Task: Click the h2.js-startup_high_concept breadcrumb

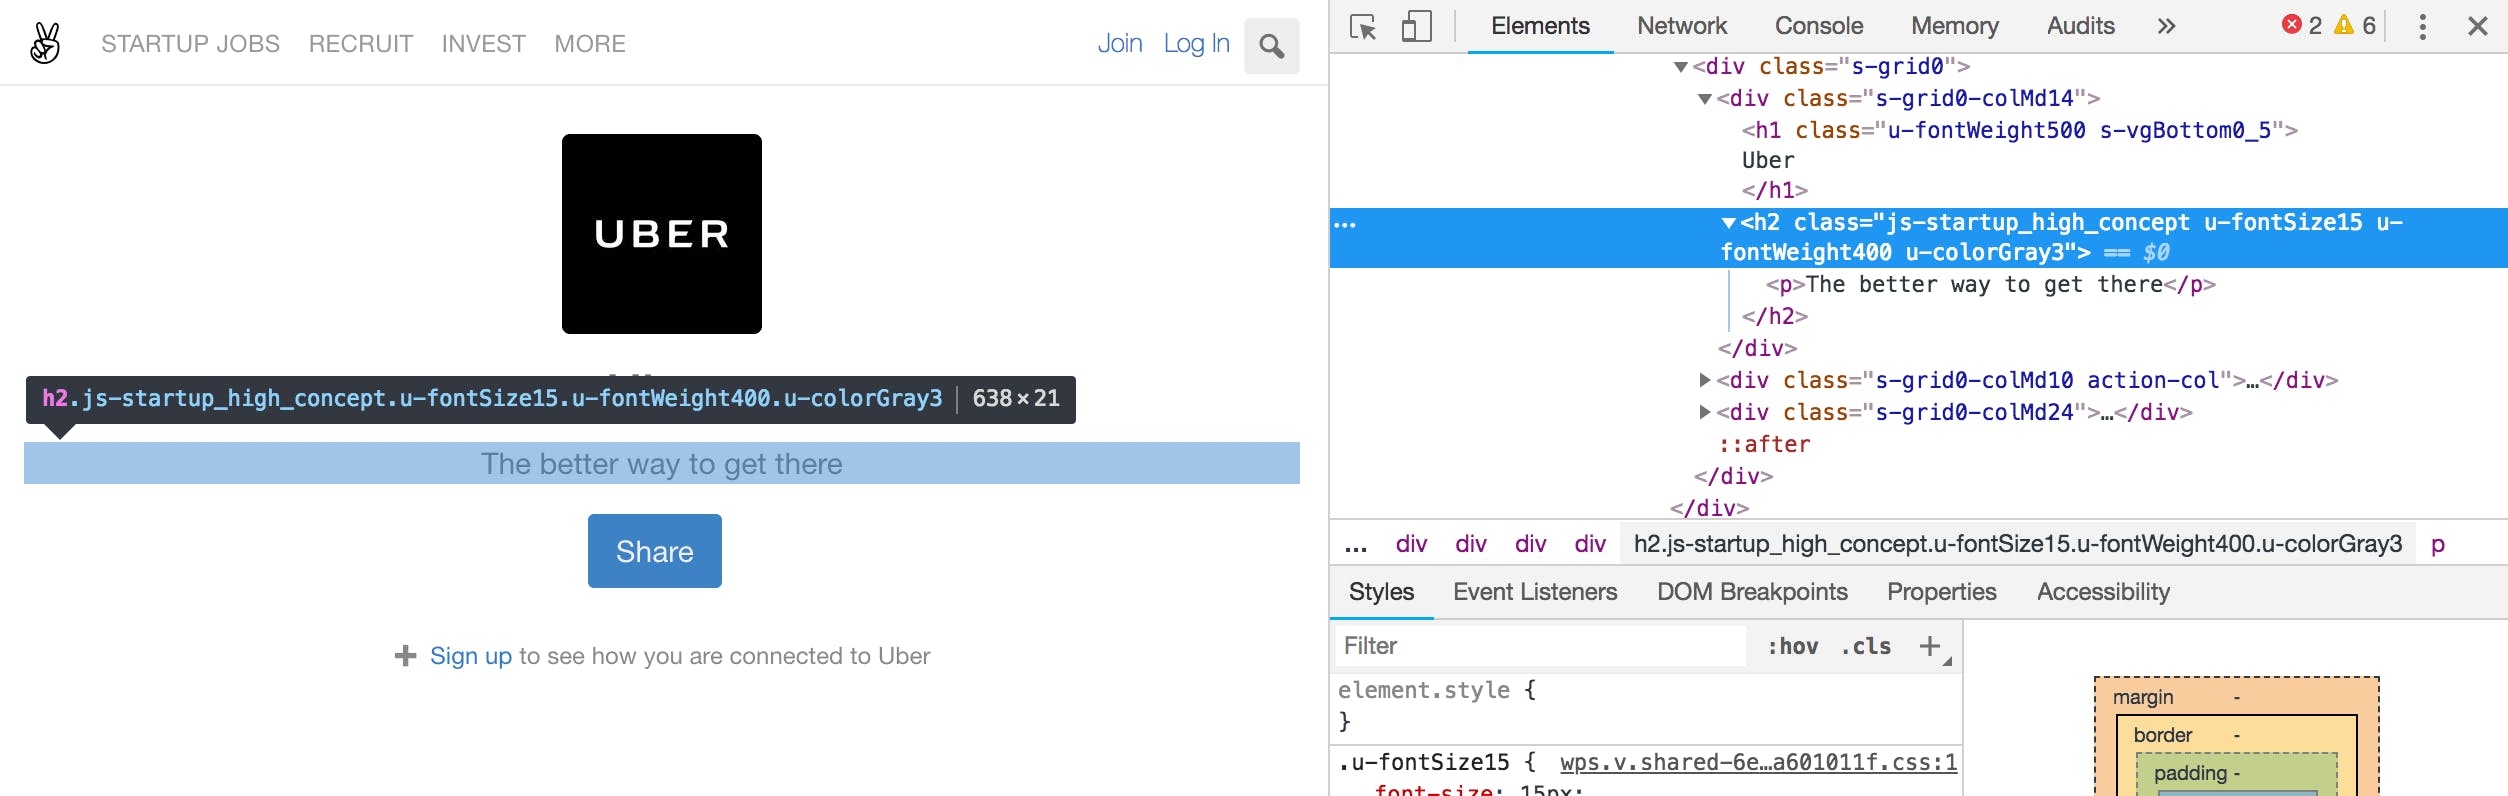Action: pyautogui.click(x=2017, y=544)
